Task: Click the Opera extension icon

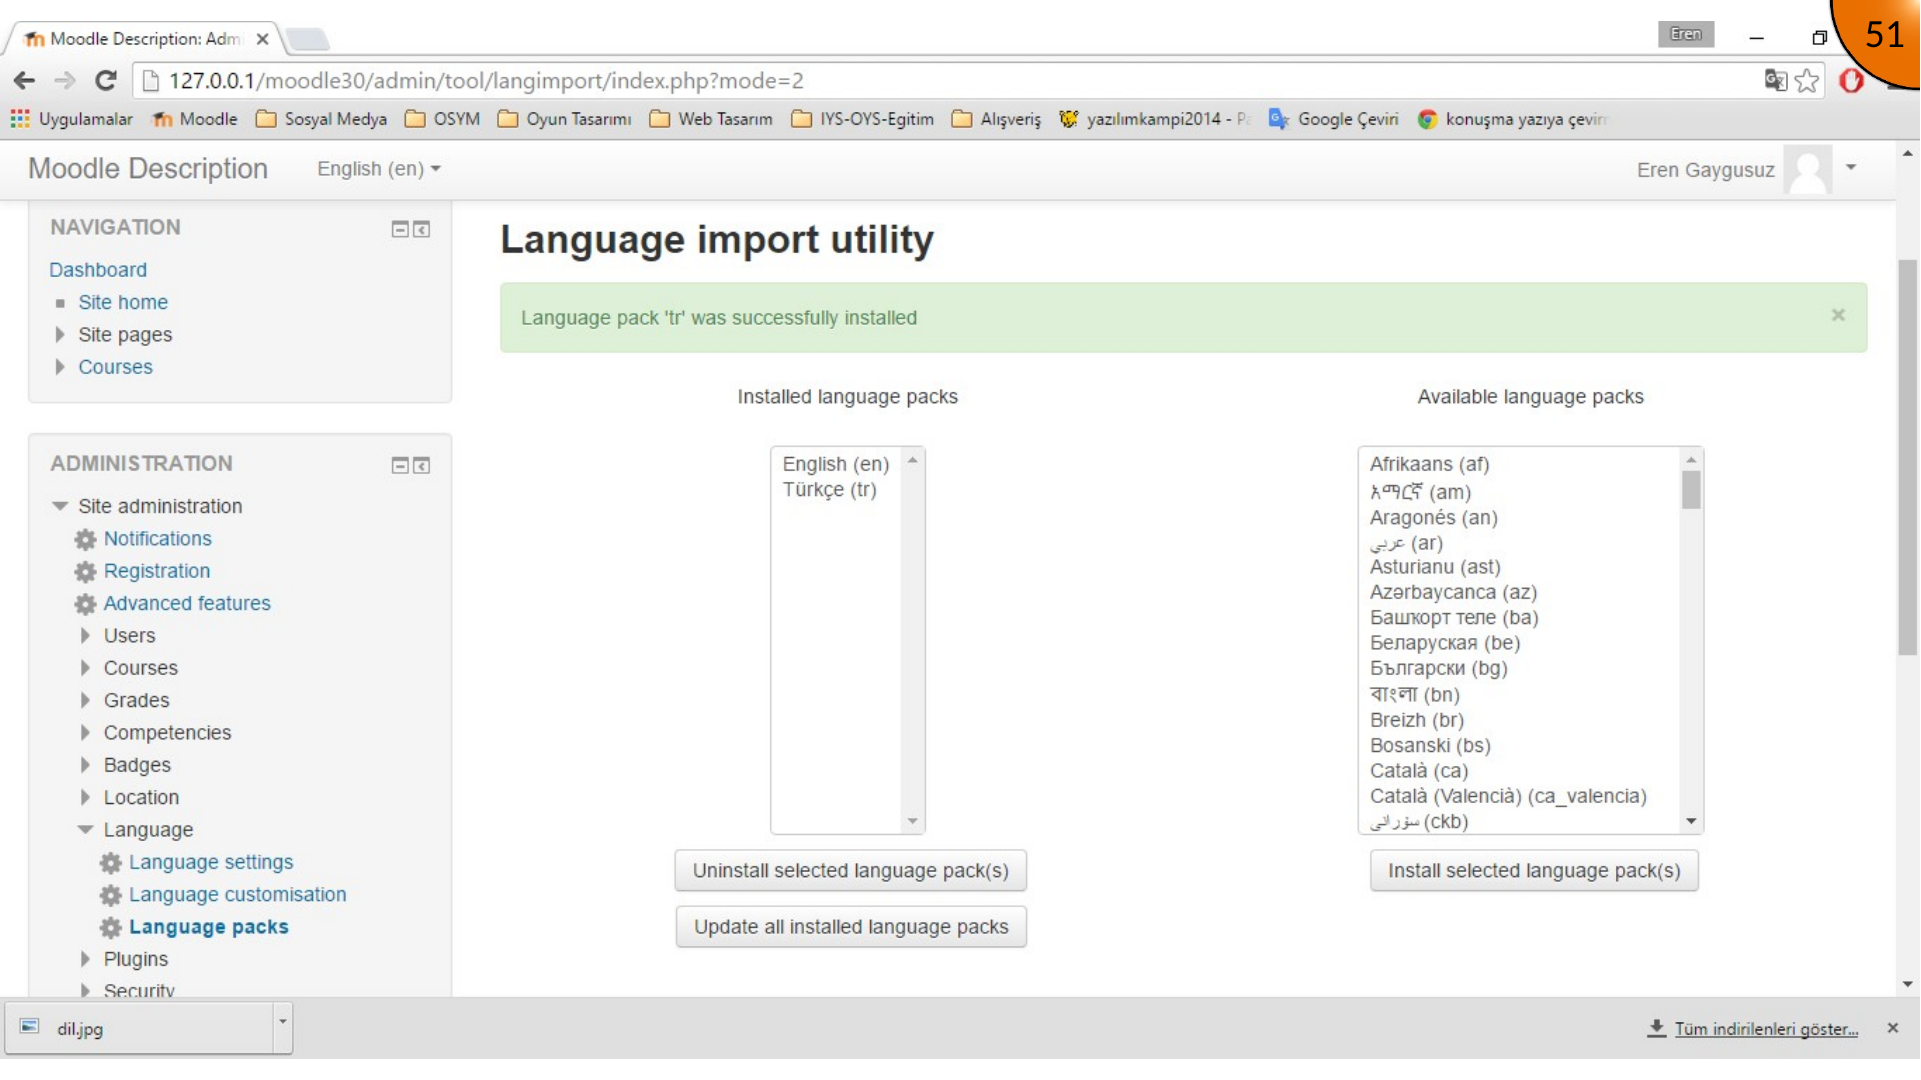Action: (1852, 81)
